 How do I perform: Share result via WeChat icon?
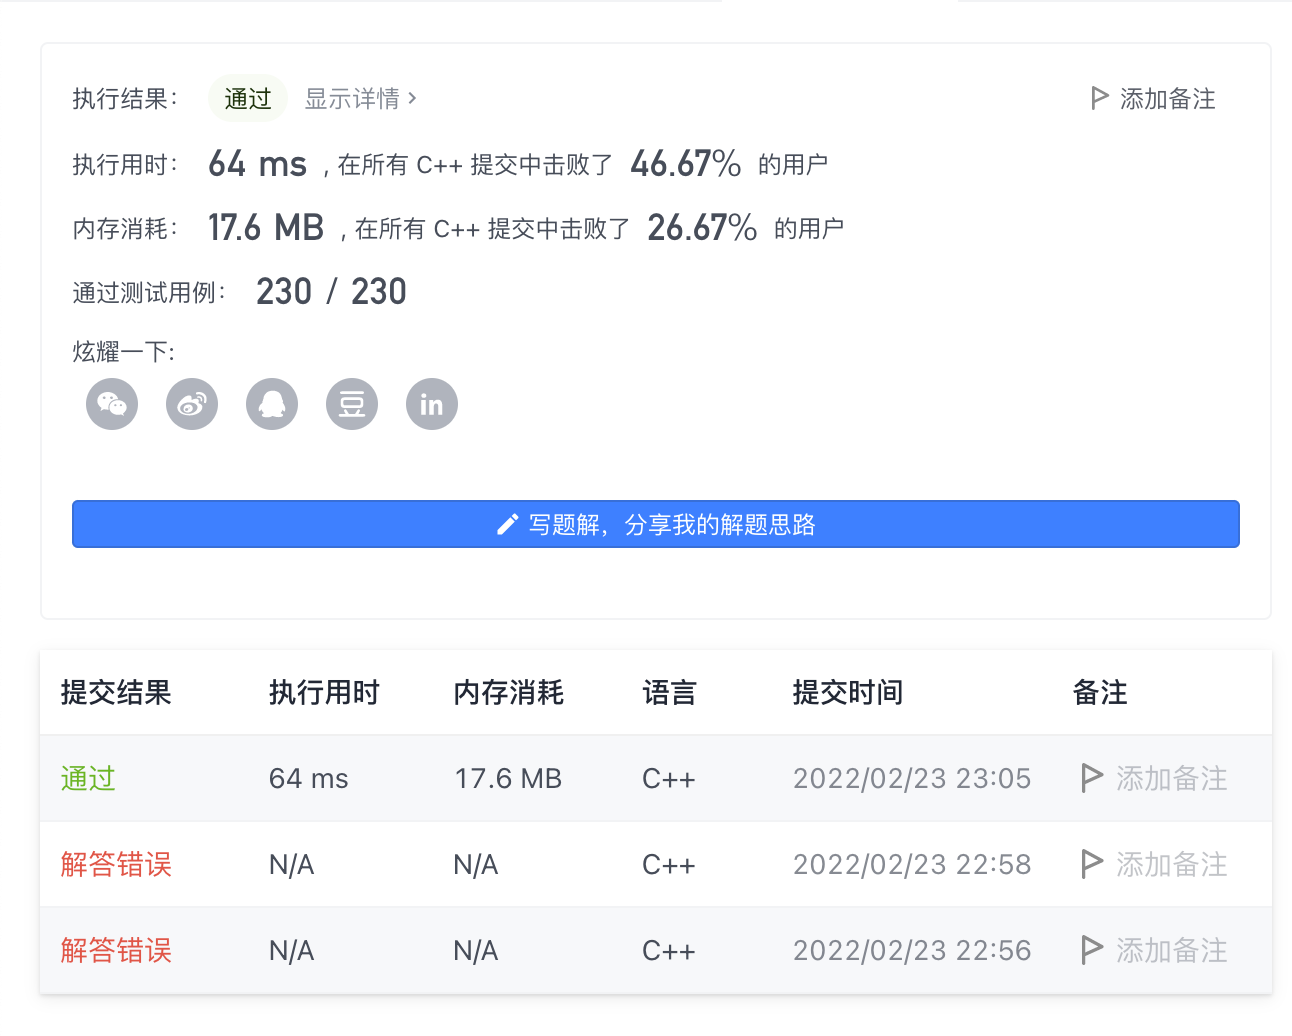(x=112, y=404)
